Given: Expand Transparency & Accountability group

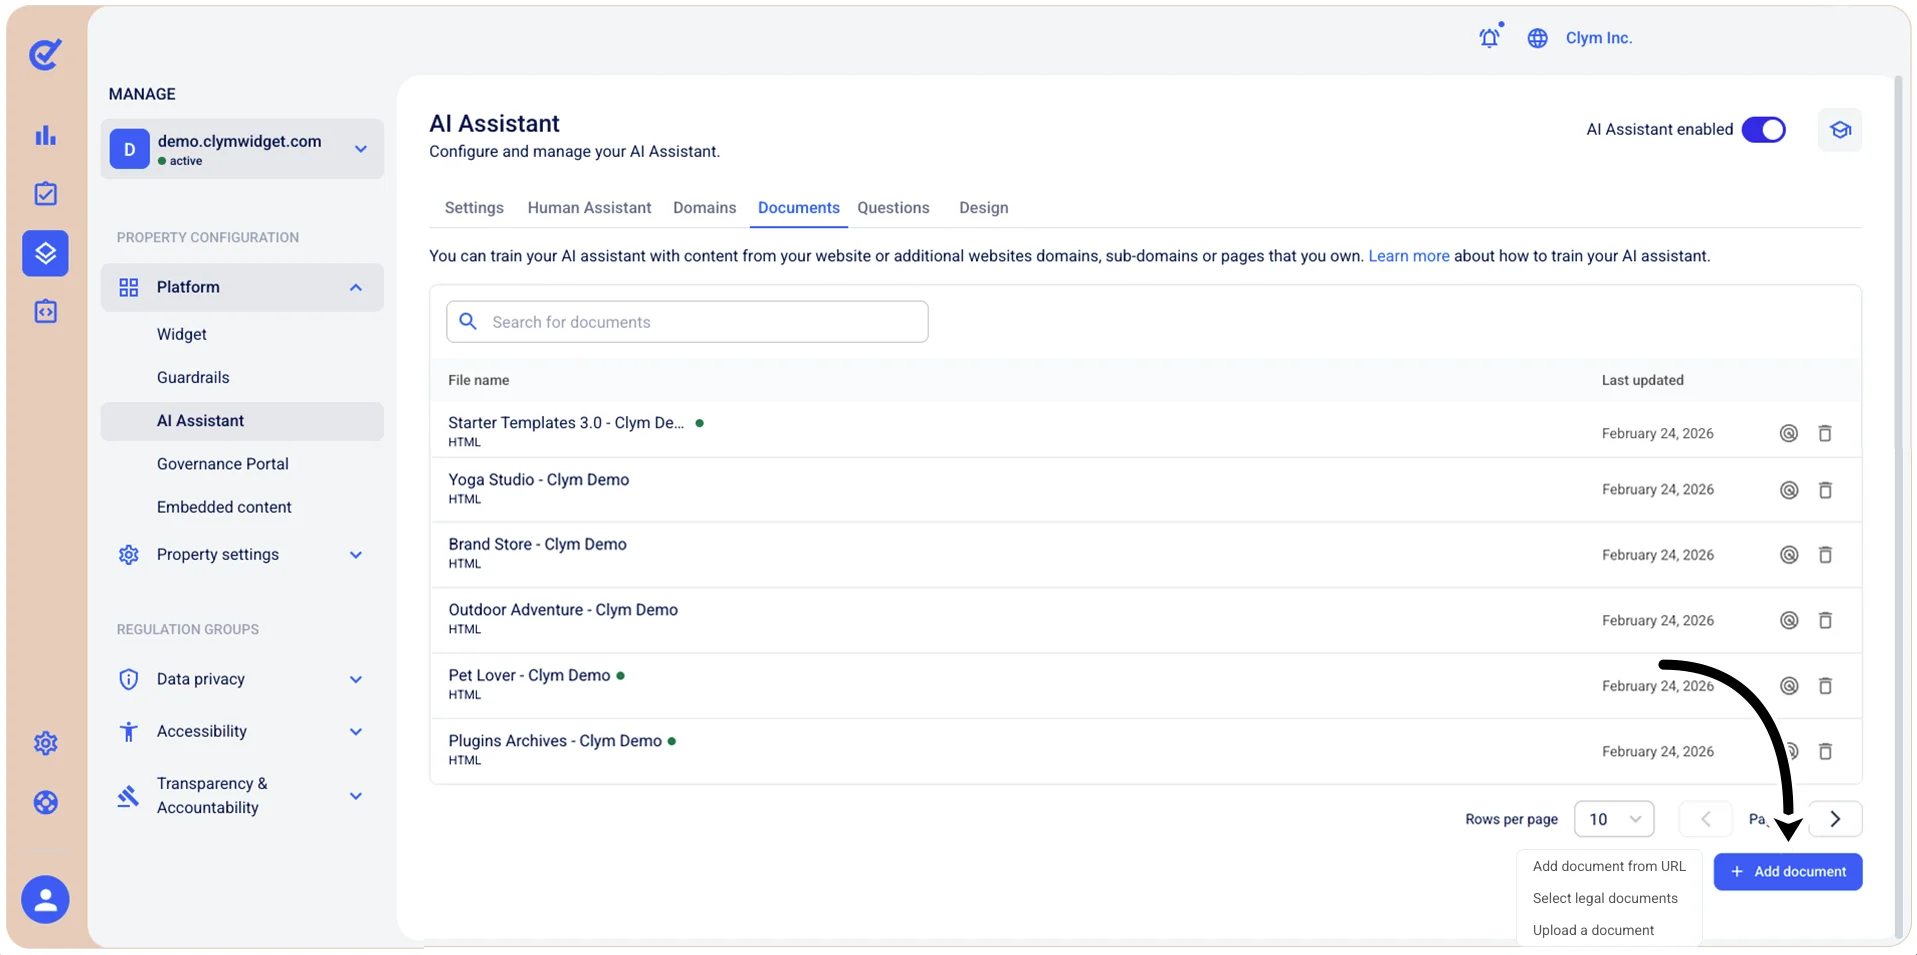Looking at the screenshot, I should coord(242,795).
